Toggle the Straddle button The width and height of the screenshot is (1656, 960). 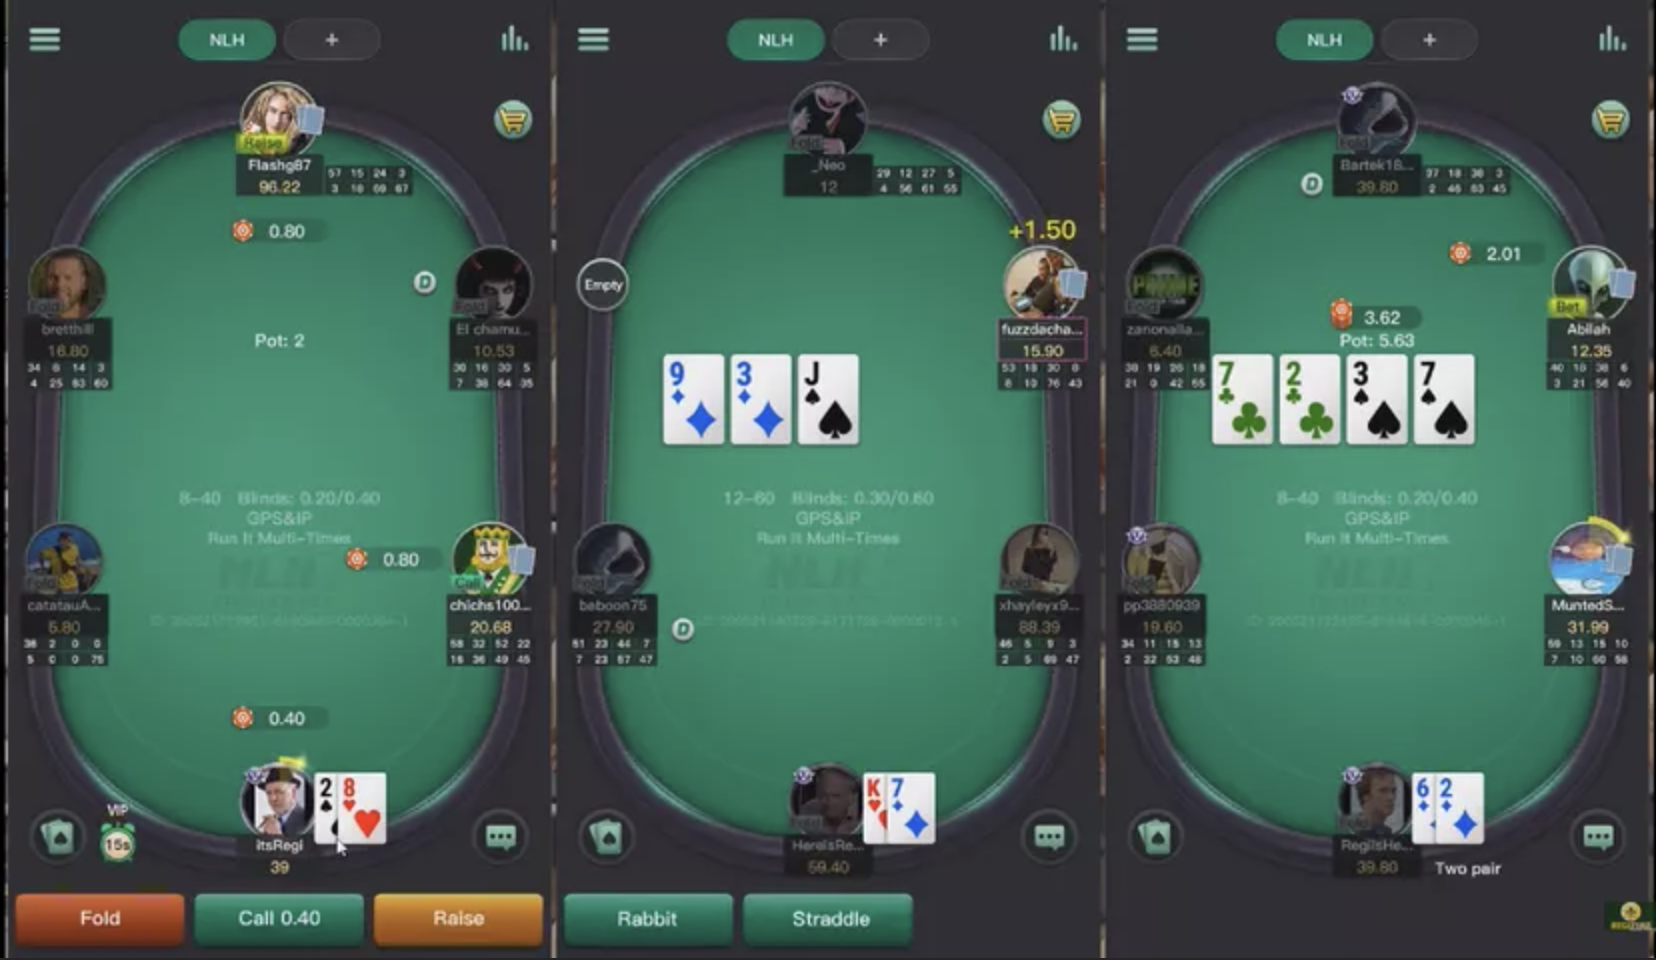click(x=829, y=918)
